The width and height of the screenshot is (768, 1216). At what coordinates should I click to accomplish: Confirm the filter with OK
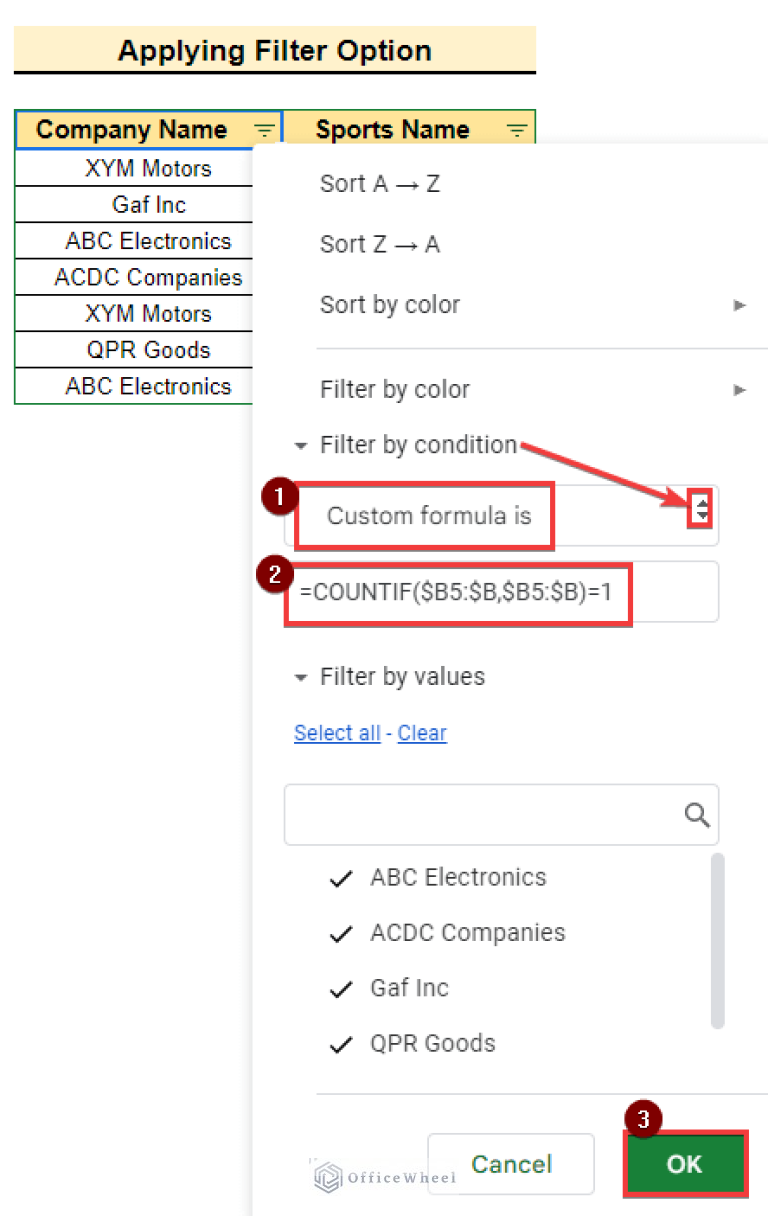point(685,1164)
